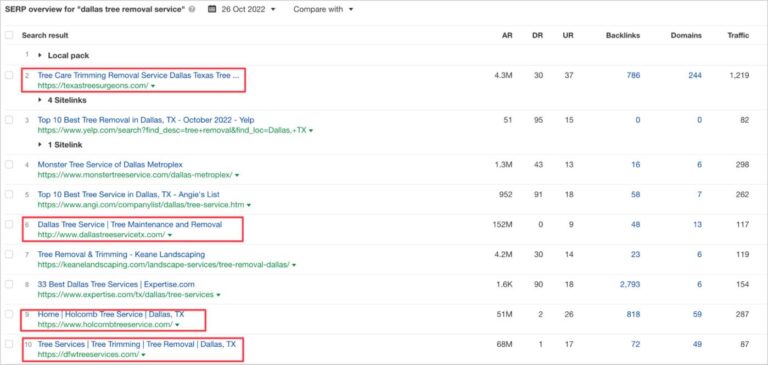Open the dropdown arrow after texastreesurgeons.com URL

point(153,86)
